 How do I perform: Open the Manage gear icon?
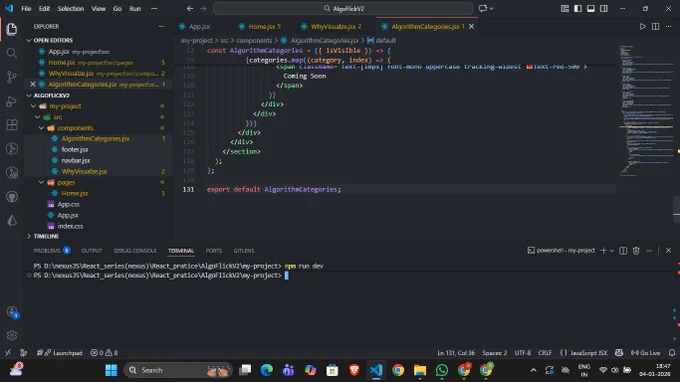click(x=12, y=335)
